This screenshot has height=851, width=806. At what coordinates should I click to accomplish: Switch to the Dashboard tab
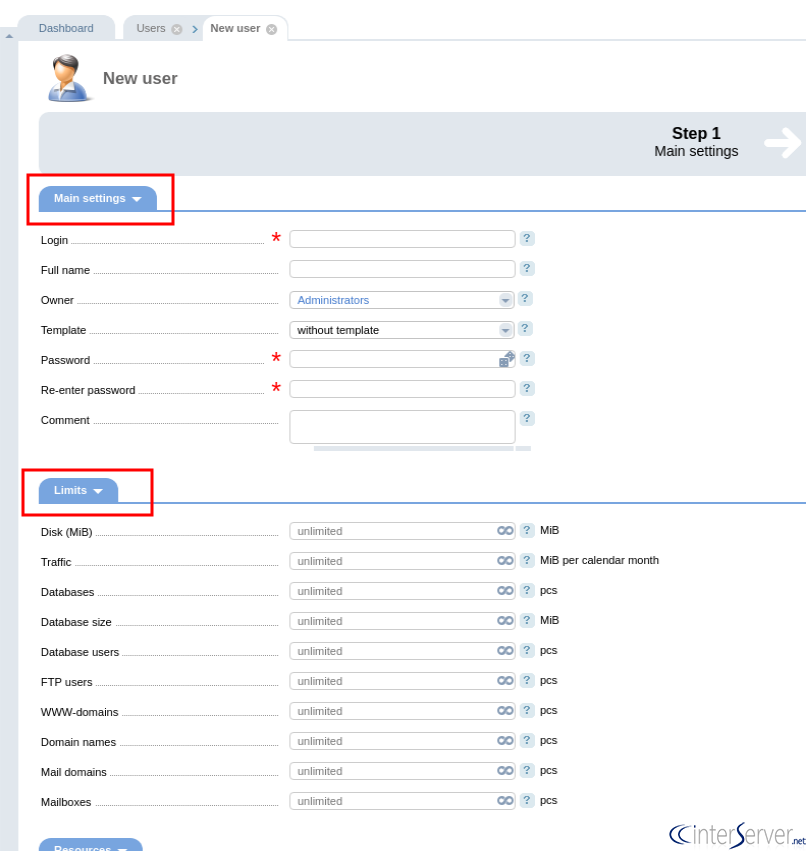tap(66, 28)
